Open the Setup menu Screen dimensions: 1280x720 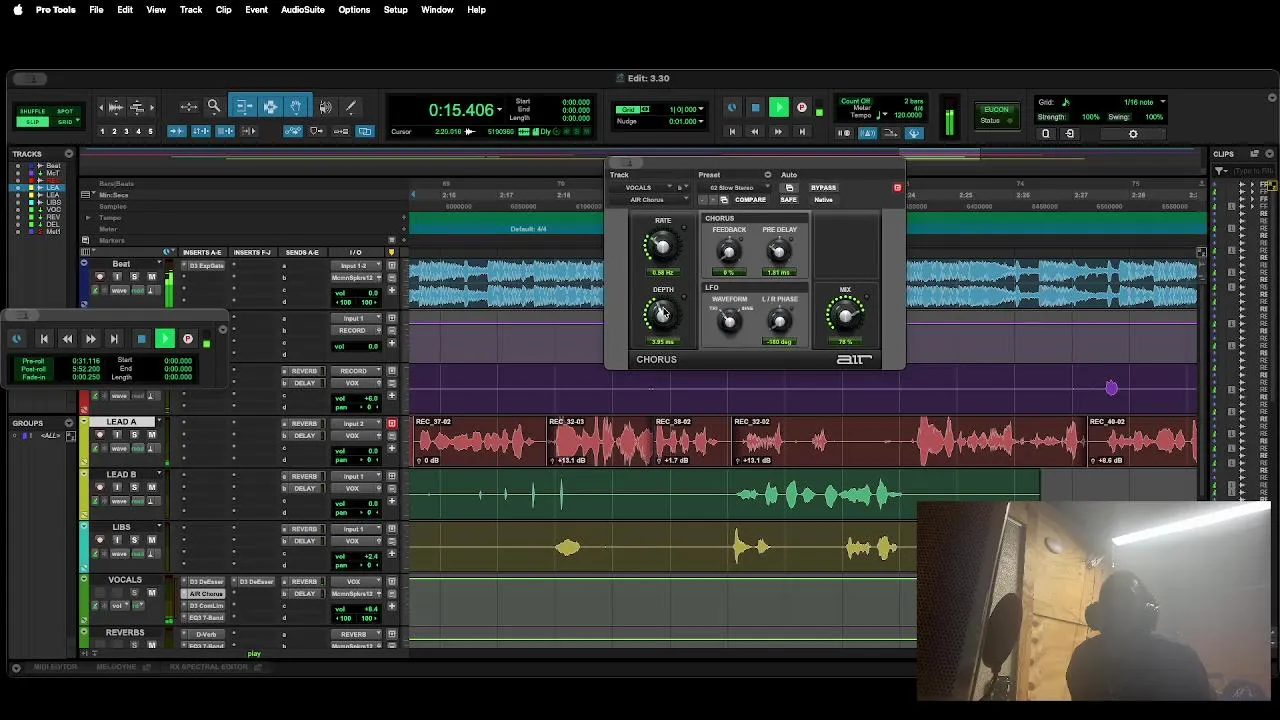pos(395,10)
